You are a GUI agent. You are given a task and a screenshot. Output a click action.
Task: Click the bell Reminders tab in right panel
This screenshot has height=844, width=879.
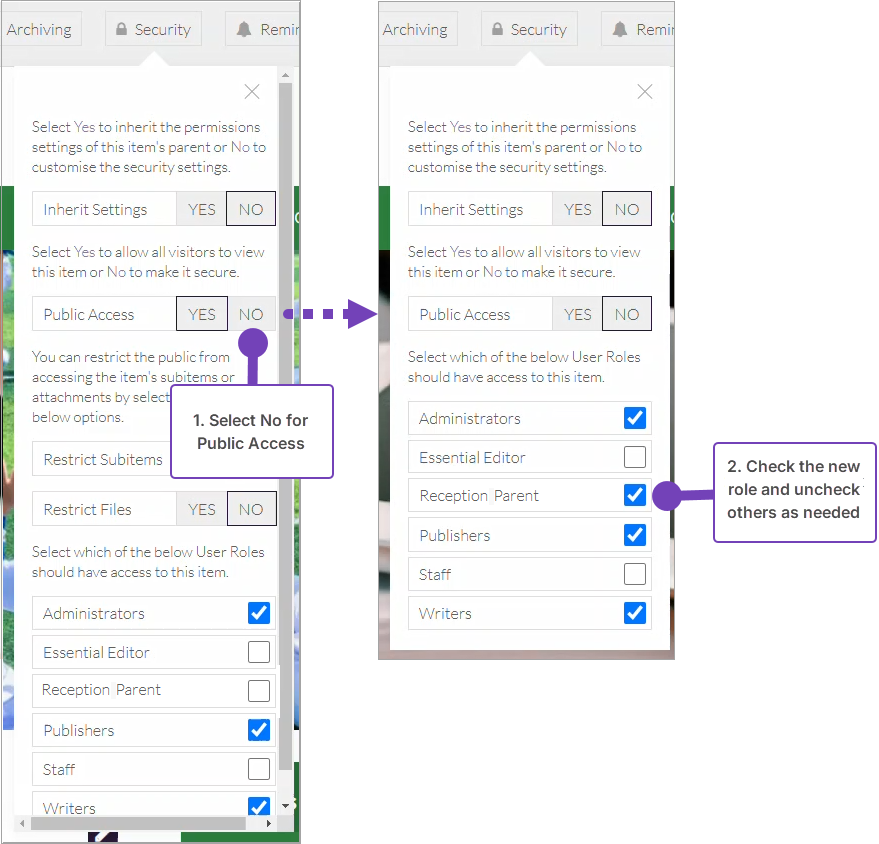click(x=640, y=29)
